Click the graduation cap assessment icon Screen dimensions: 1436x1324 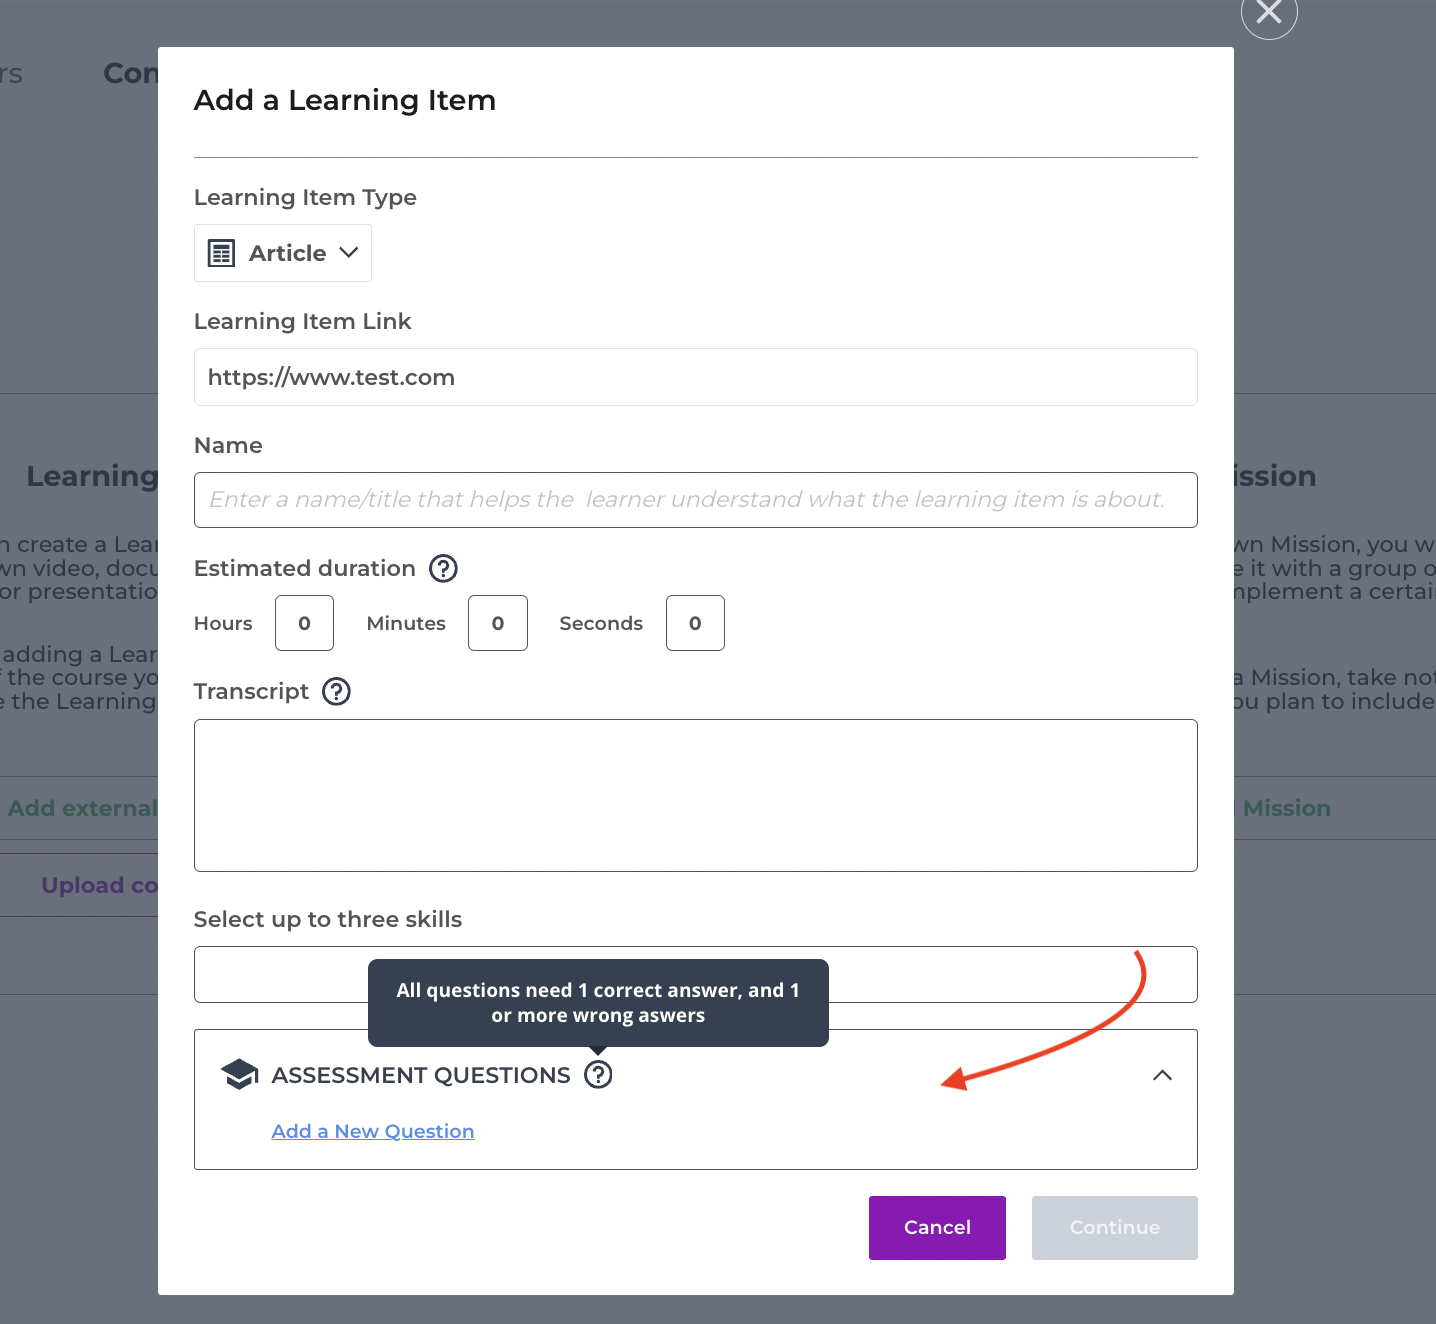pyautogui.click(x=239, y=1075)
